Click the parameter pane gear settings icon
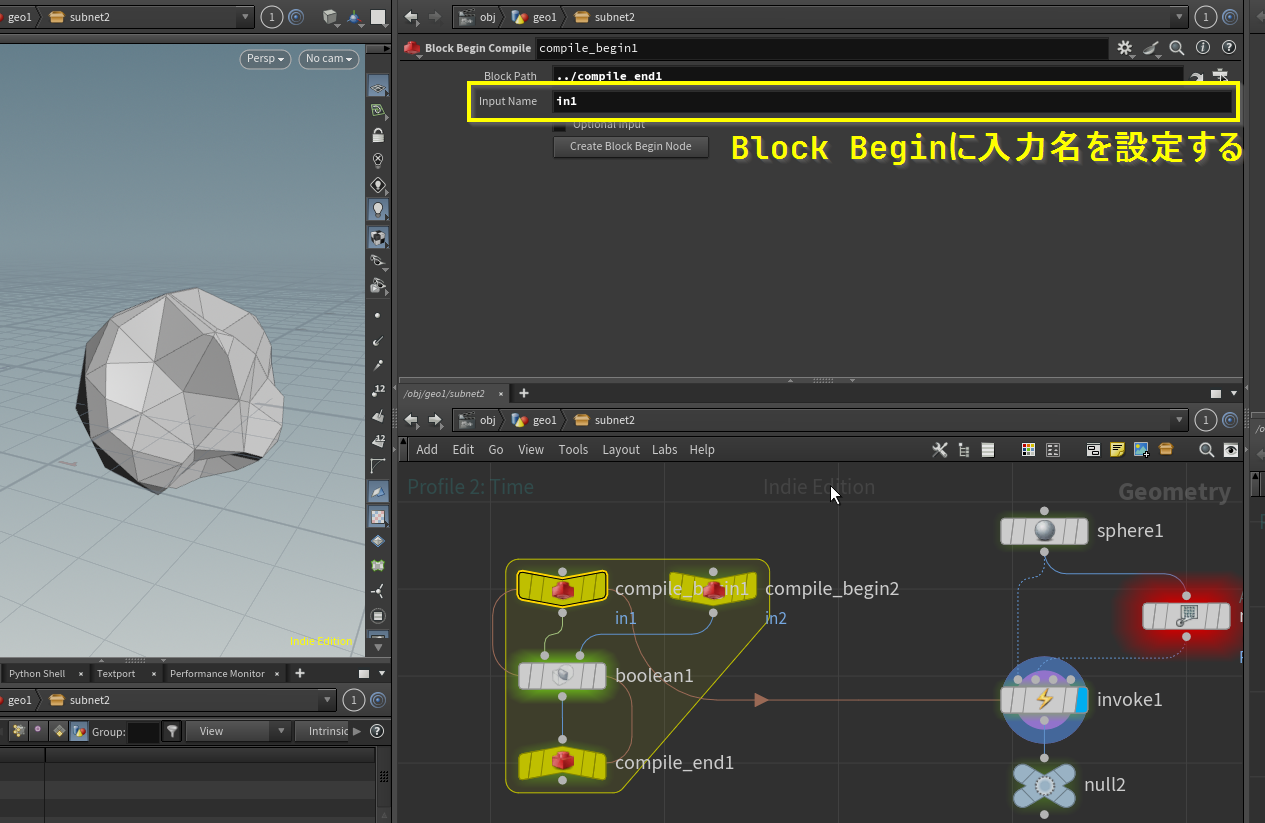1265x823 pixels. 1125,48
